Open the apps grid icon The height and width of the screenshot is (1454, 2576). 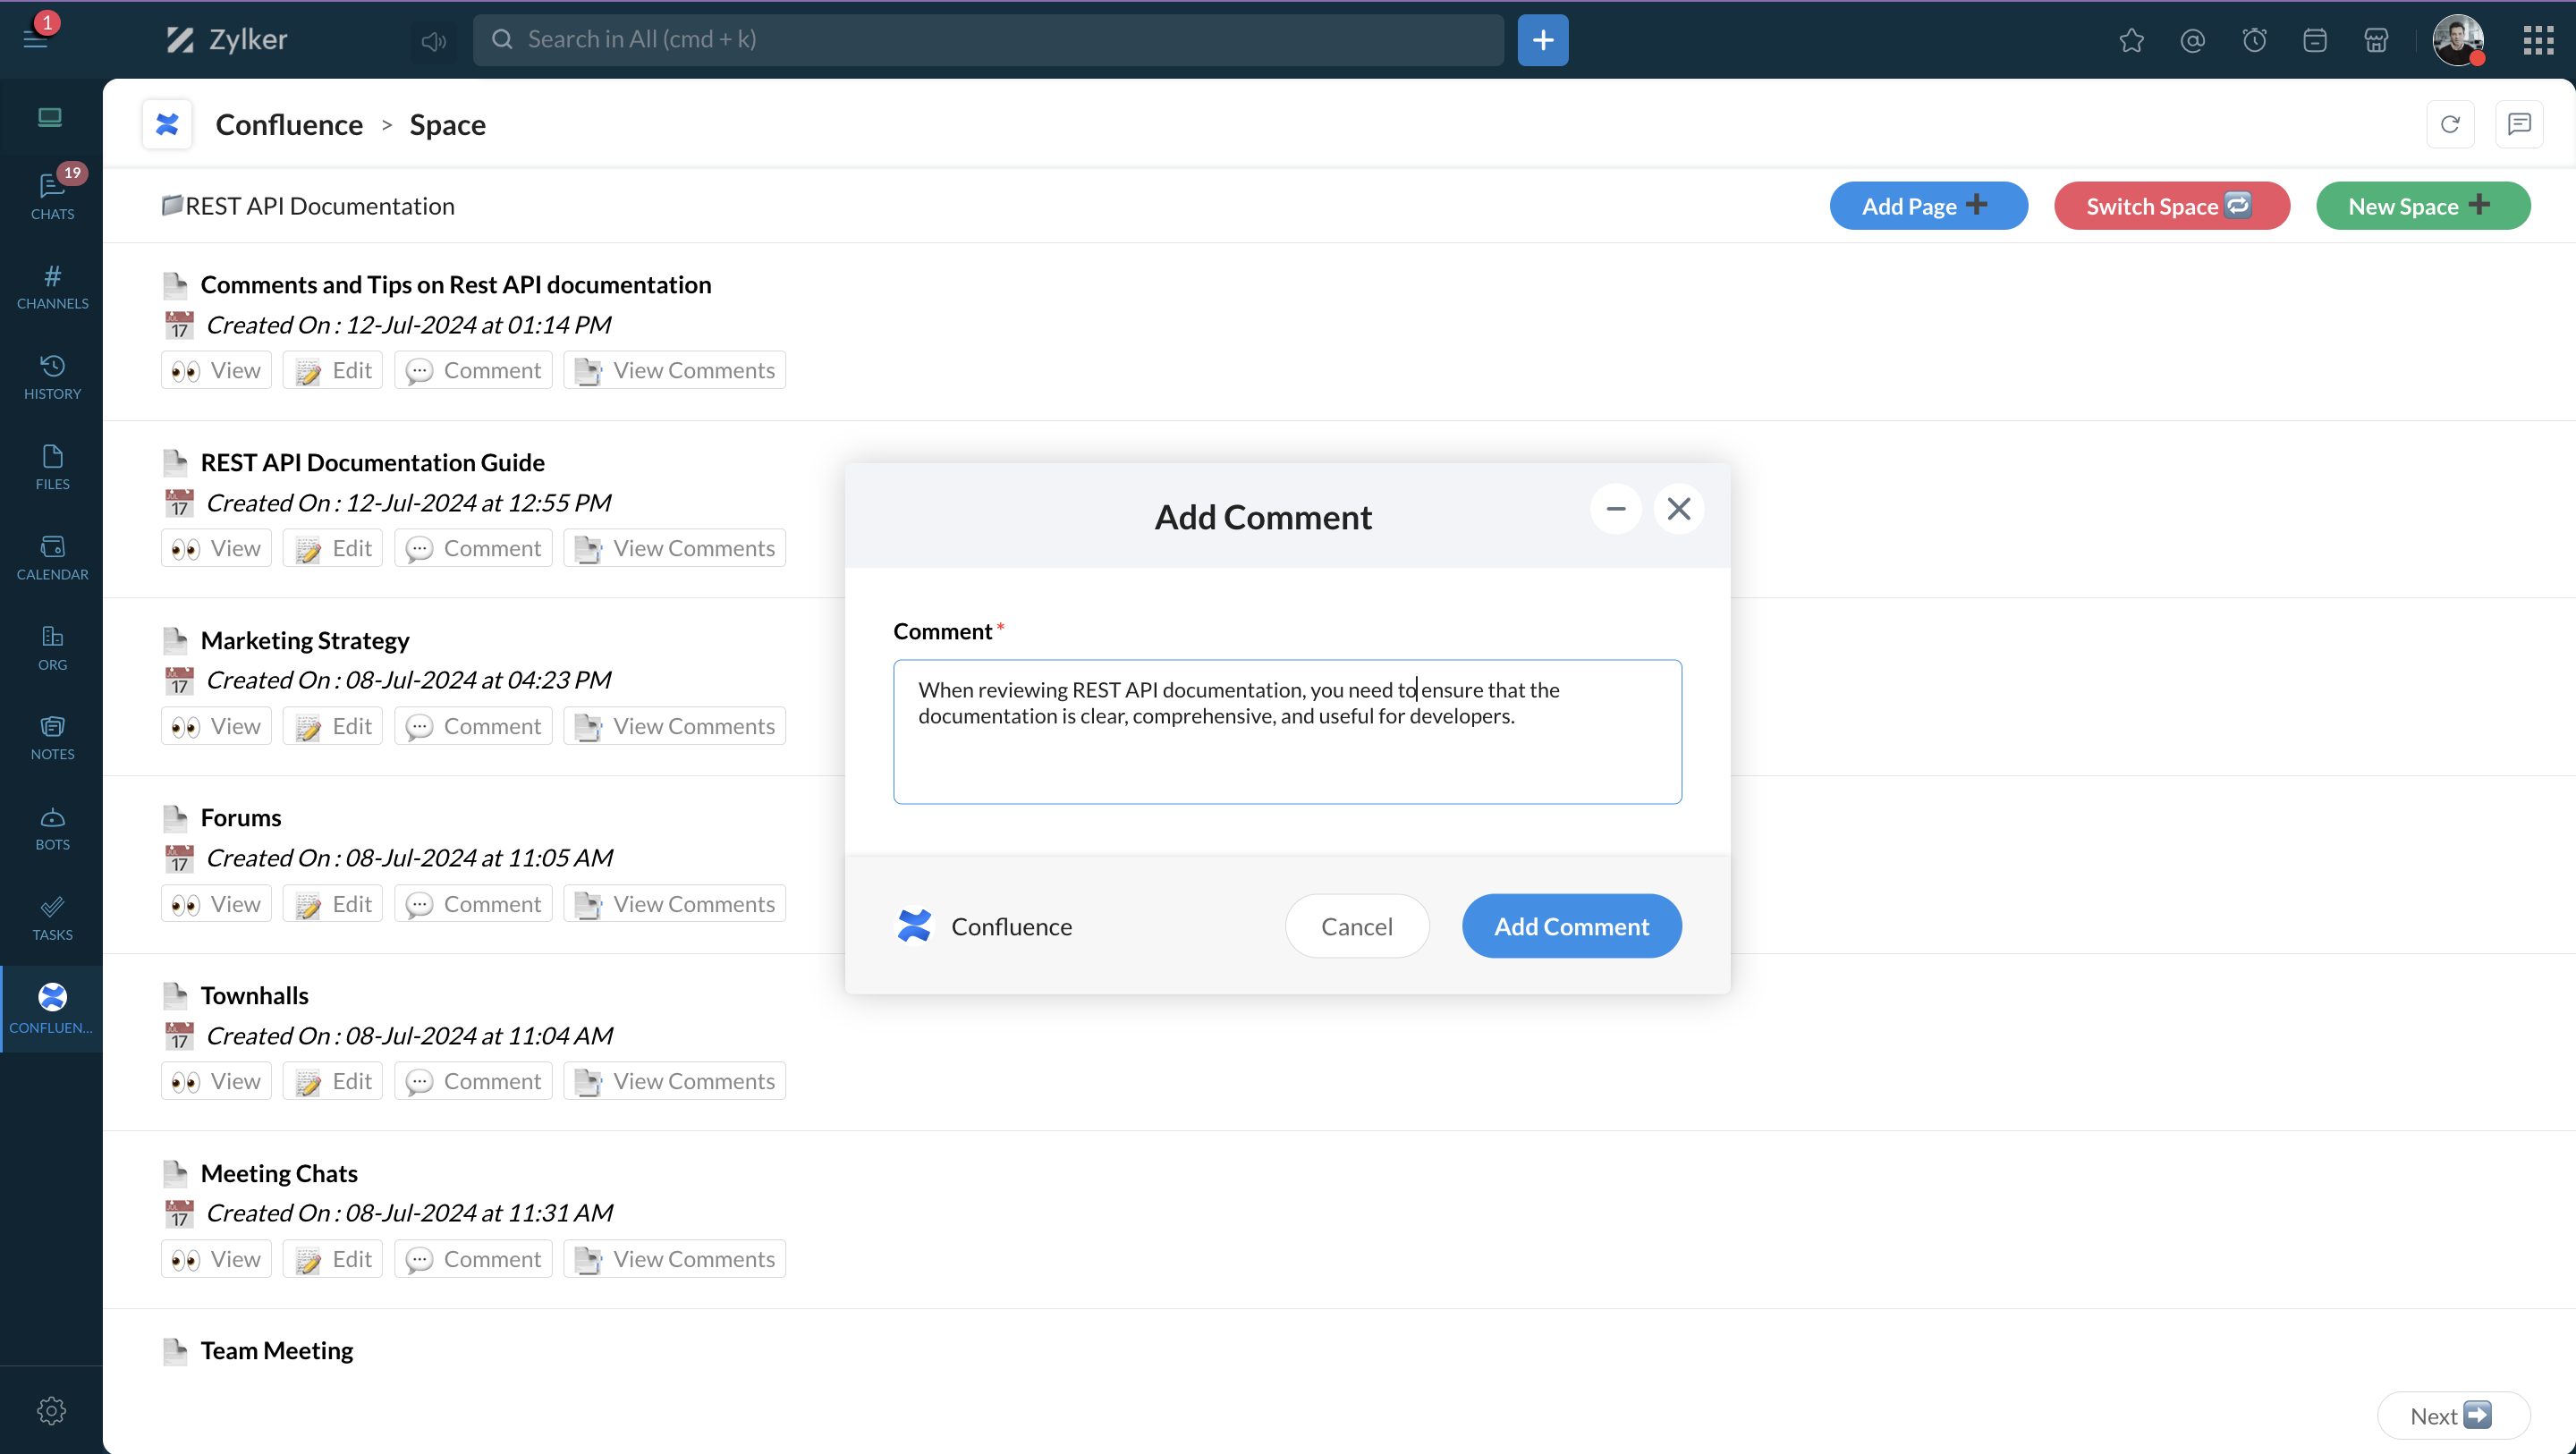point(2538,40)
